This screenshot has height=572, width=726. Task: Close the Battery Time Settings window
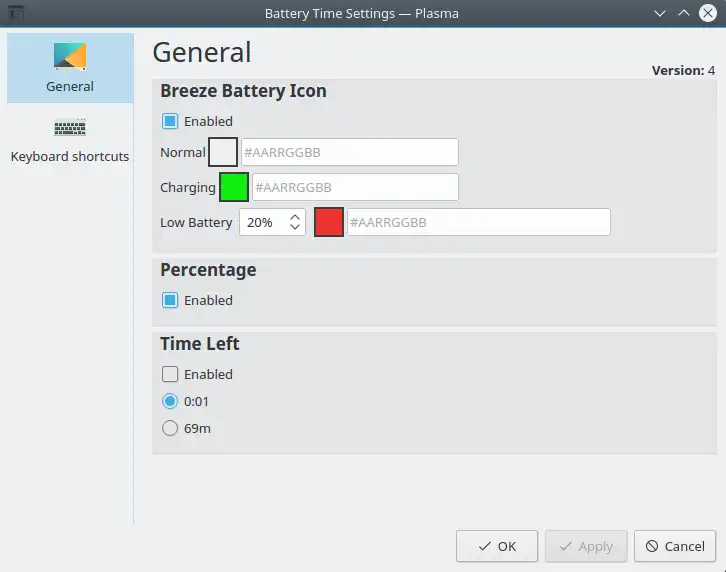[x=708, y=13]
